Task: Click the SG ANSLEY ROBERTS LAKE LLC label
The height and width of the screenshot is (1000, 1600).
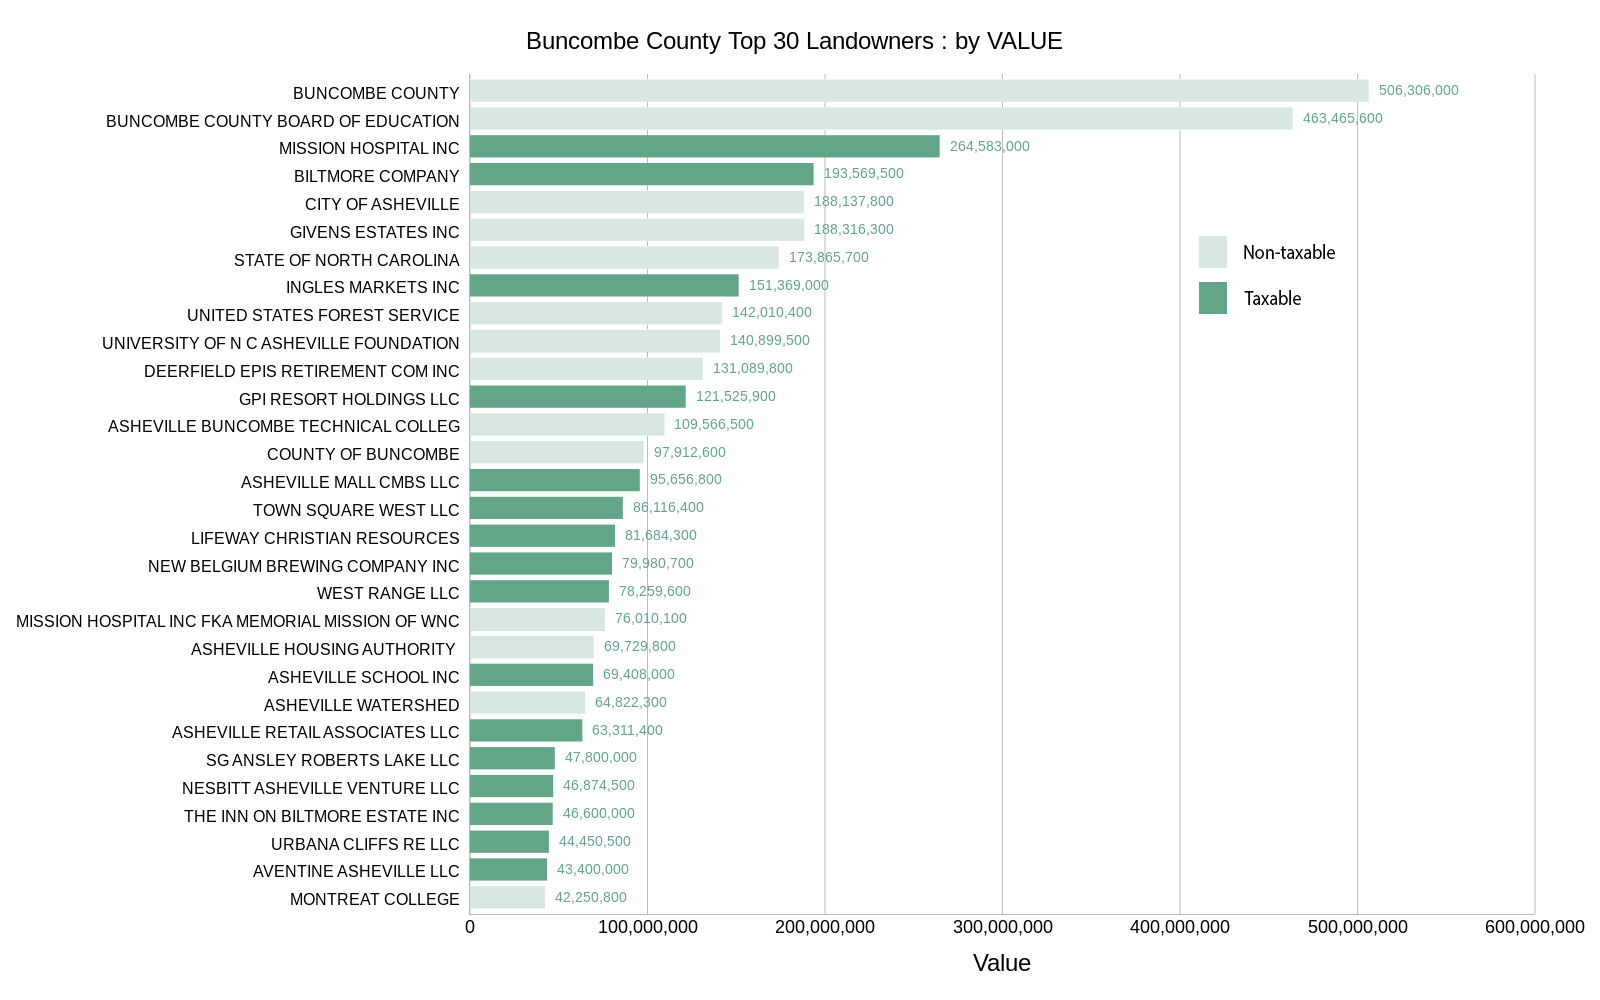Action: pyautogui.click(x=332, y=760)
